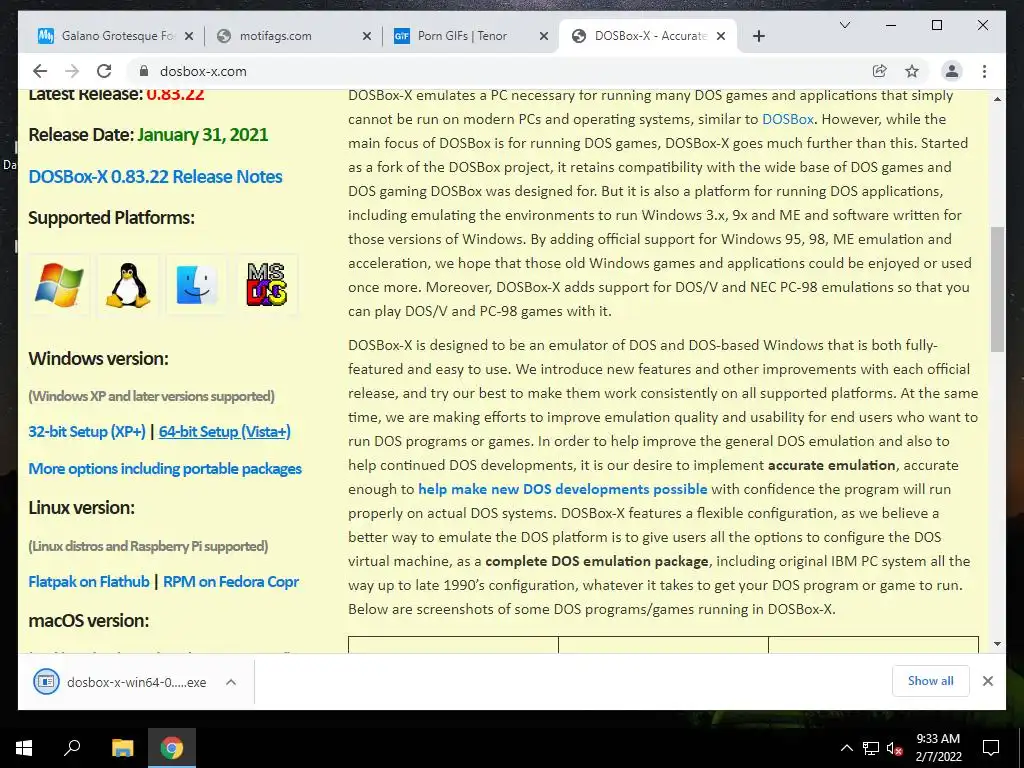
Task: Go back with the browser back arrow
Action: [x=40, y=71]
